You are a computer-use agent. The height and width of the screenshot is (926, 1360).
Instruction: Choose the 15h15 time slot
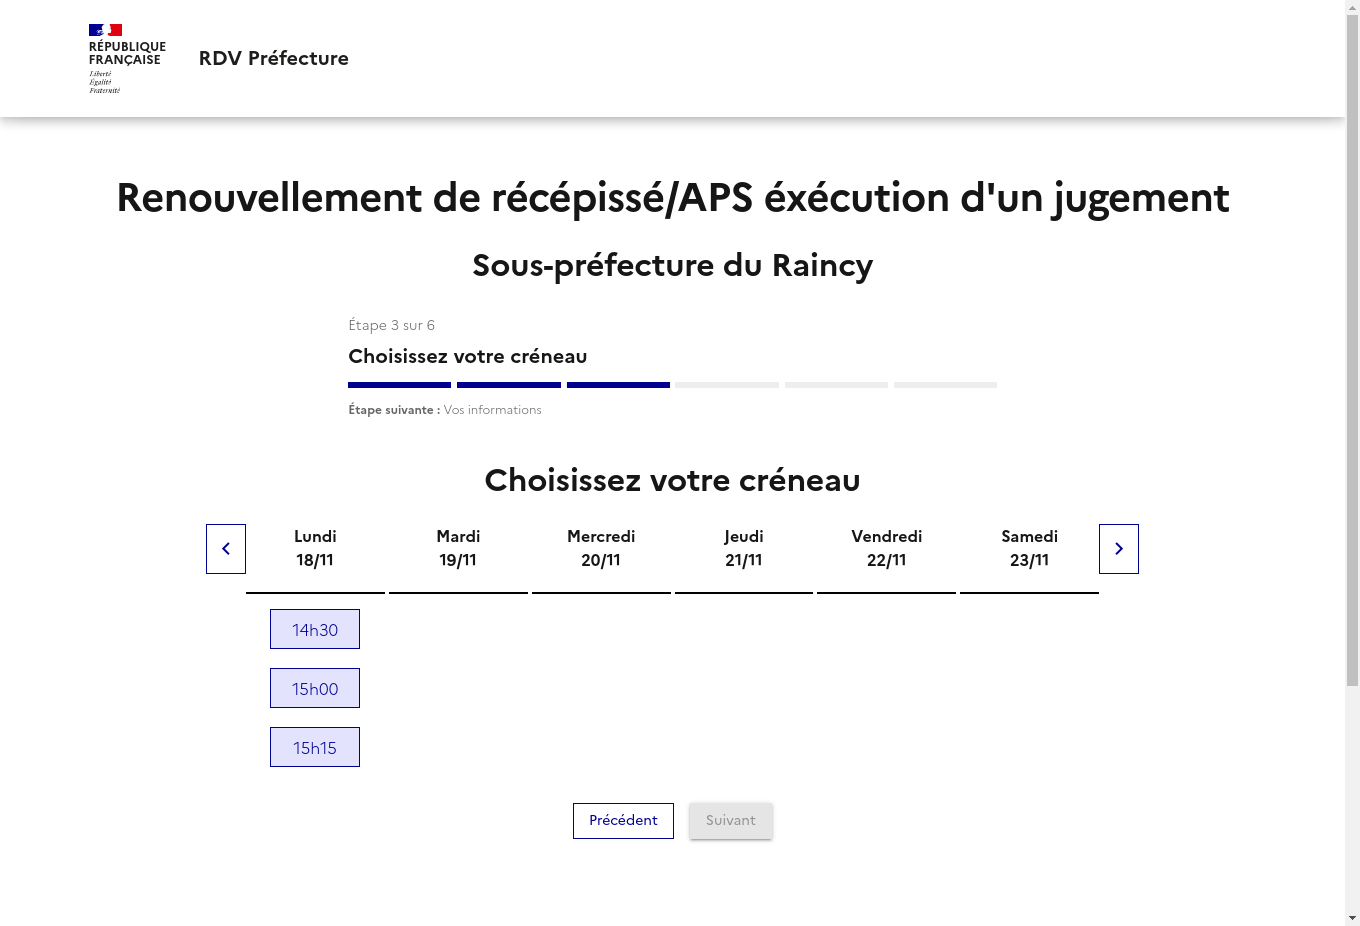point(315,747)
